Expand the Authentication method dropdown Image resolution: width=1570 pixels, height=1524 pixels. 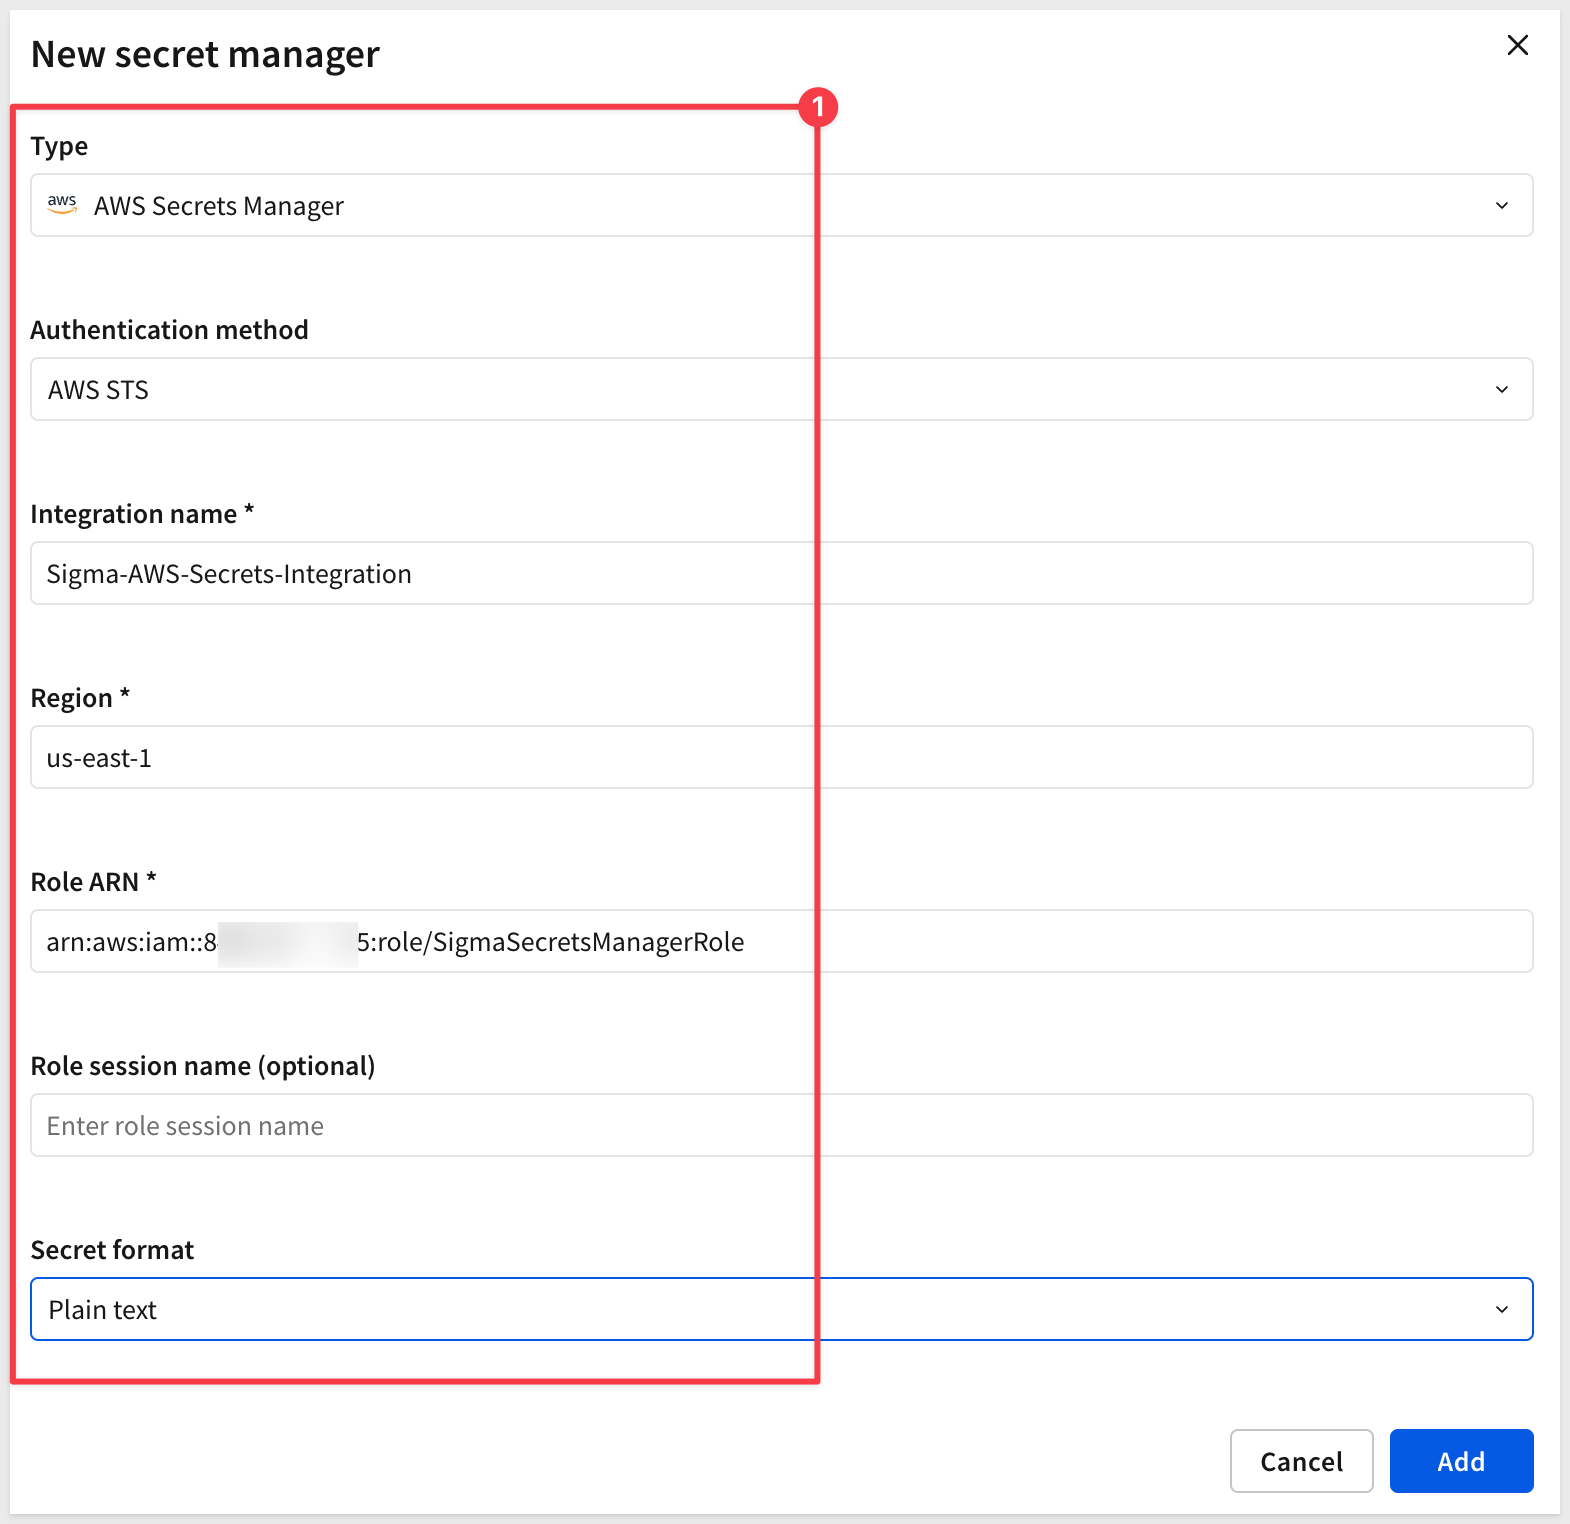(x=781, y=389)
